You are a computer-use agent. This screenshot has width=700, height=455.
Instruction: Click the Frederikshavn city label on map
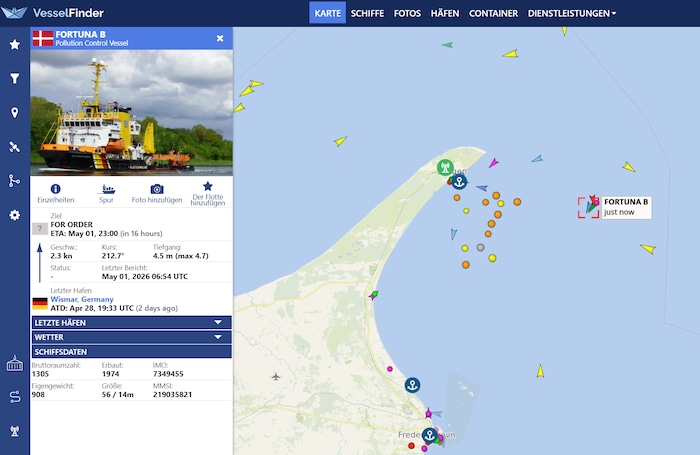427,435
